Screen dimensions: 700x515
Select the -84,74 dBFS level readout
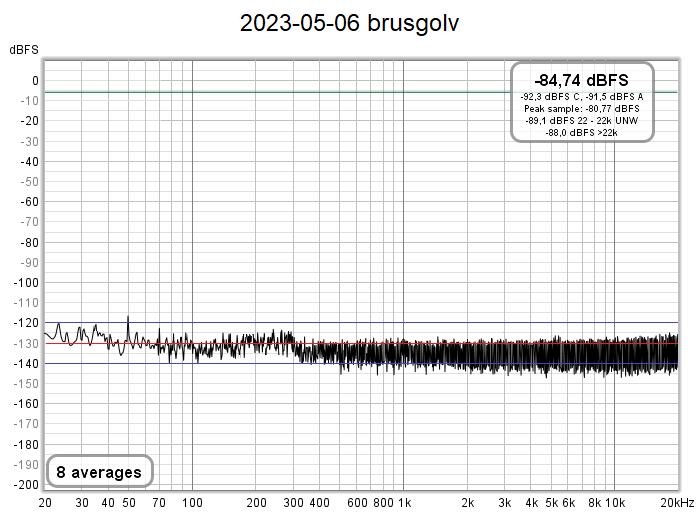pos(582,79)
